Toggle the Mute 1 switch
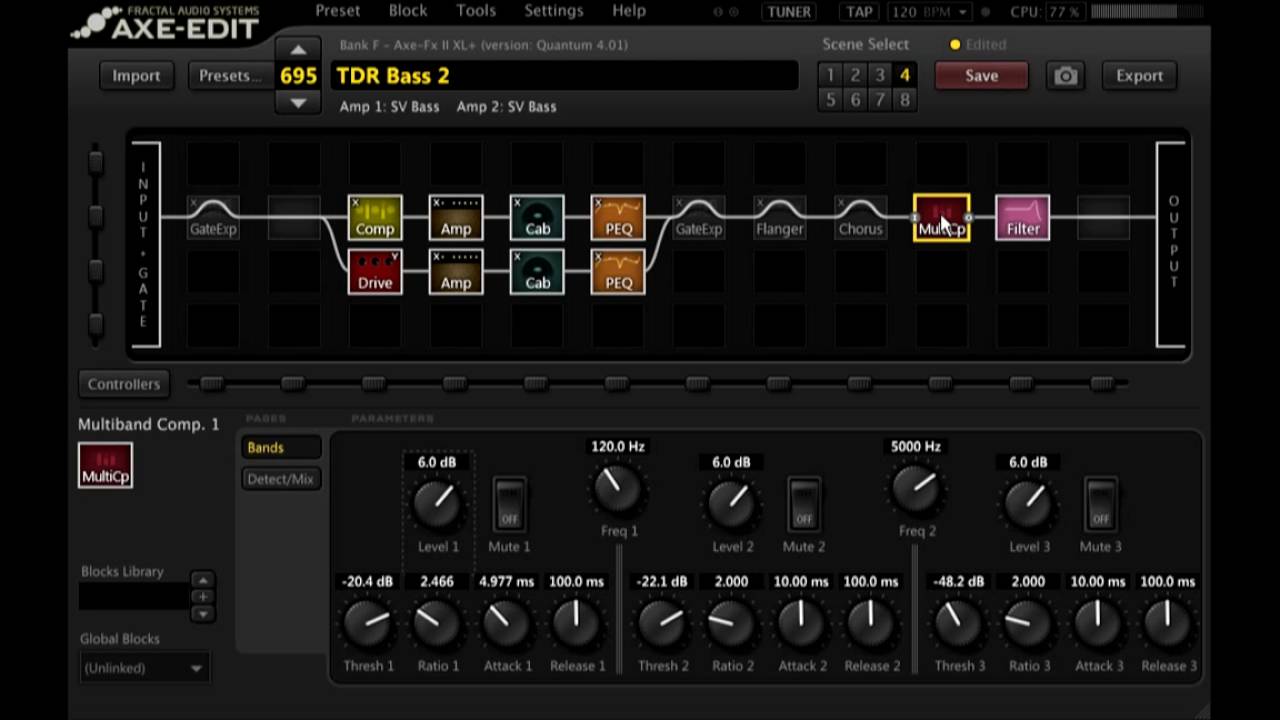 click(x=509, y=504)
